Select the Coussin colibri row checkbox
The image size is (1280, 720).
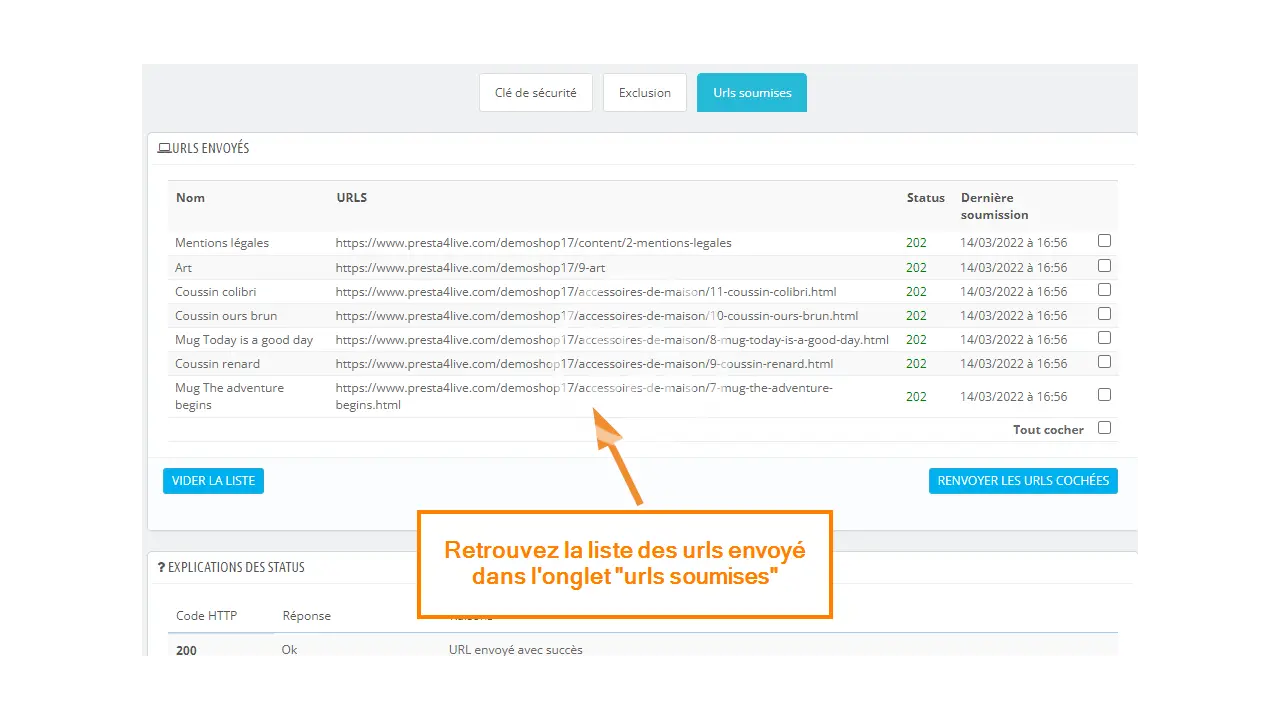coord(1104,290)
